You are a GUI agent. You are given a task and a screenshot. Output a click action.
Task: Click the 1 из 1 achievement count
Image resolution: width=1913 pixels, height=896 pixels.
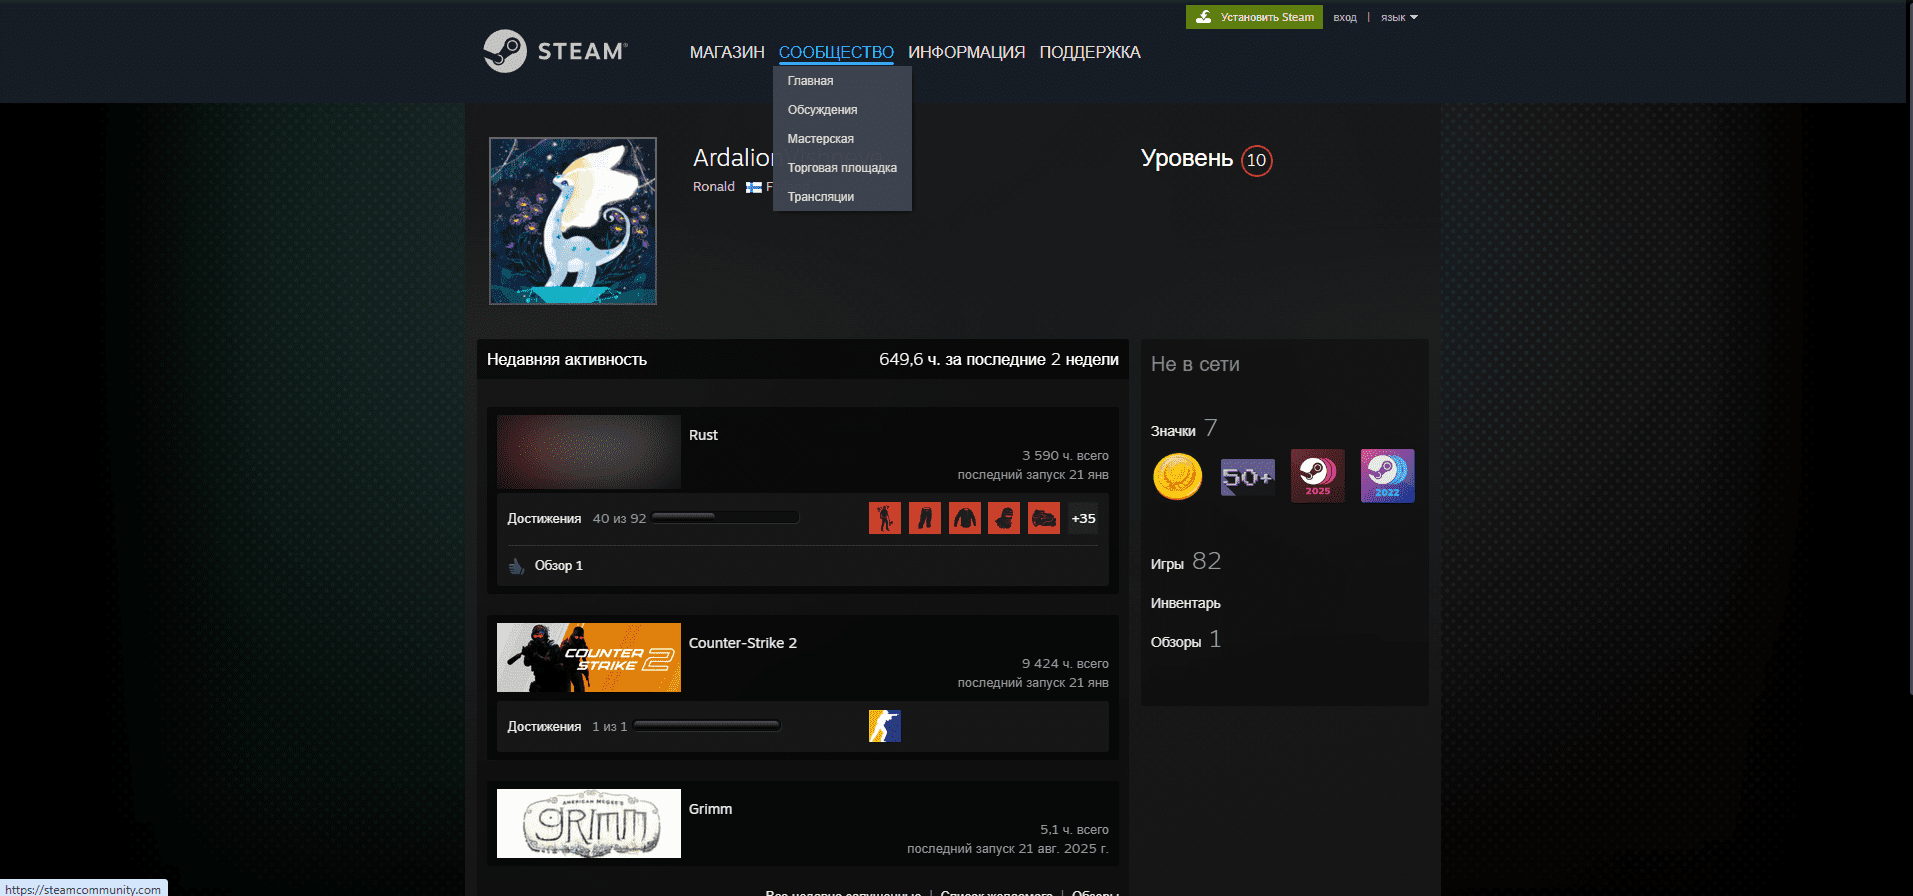pos(610,726)
